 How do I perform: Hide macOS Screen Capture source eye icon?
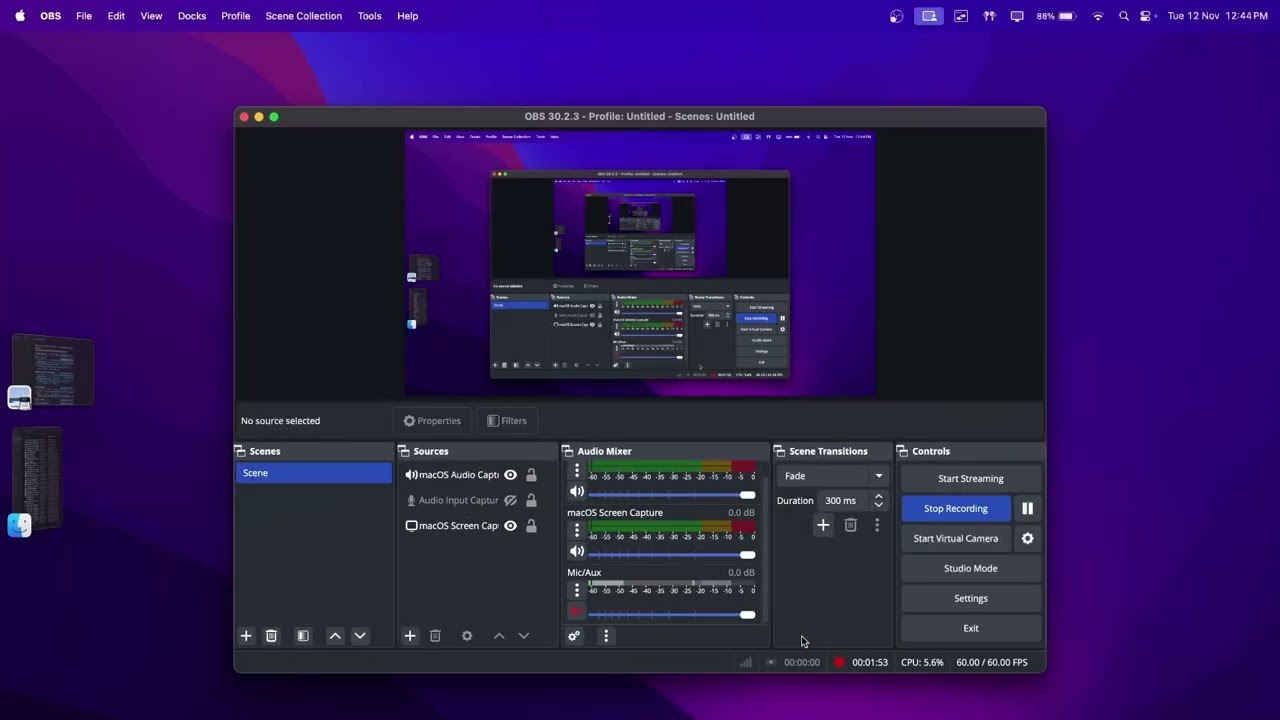[510, 526]
